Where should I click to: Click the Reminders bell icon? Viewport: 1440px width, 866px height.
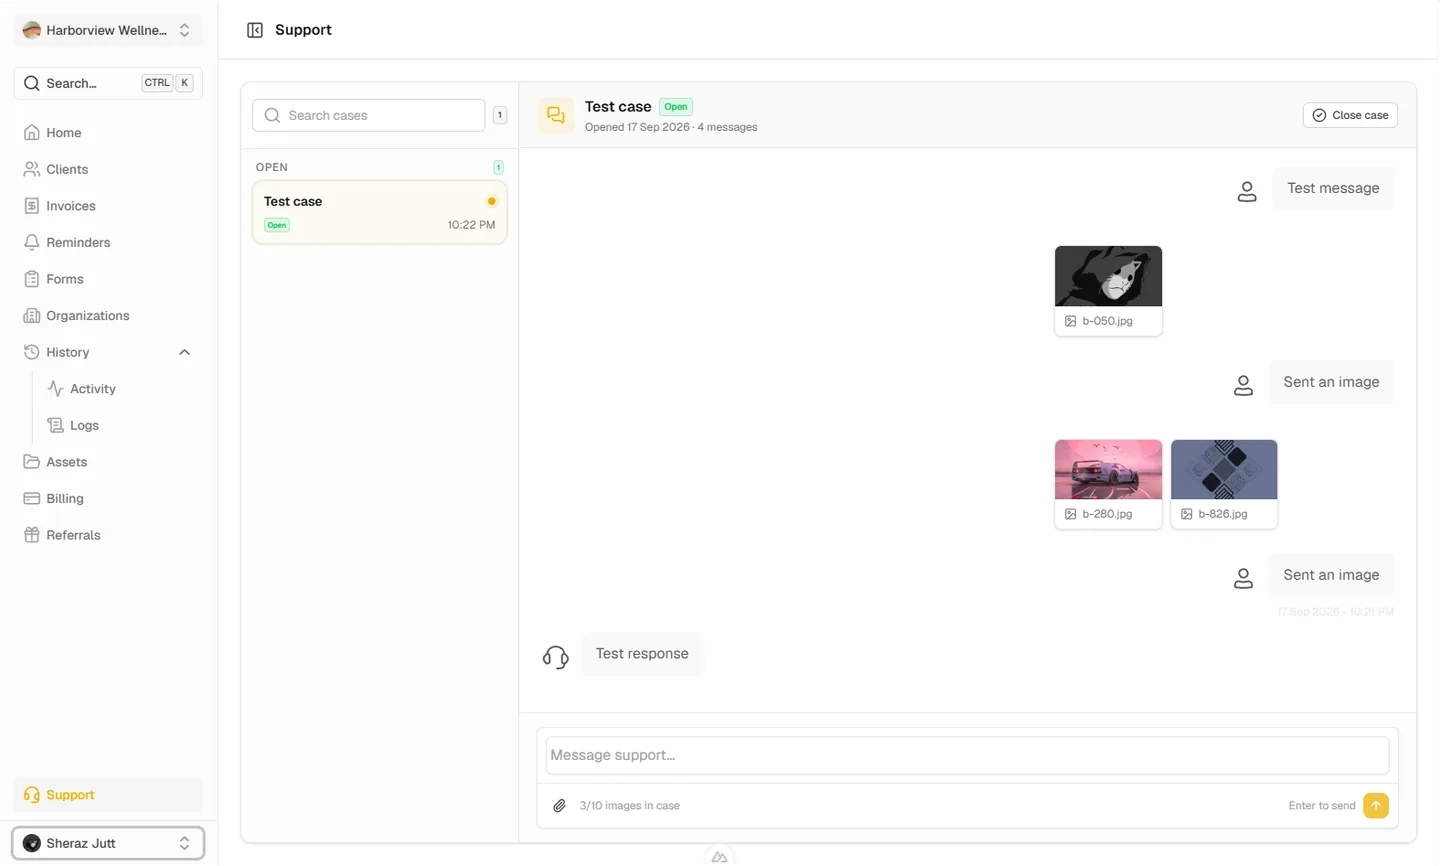coord(32,242)
